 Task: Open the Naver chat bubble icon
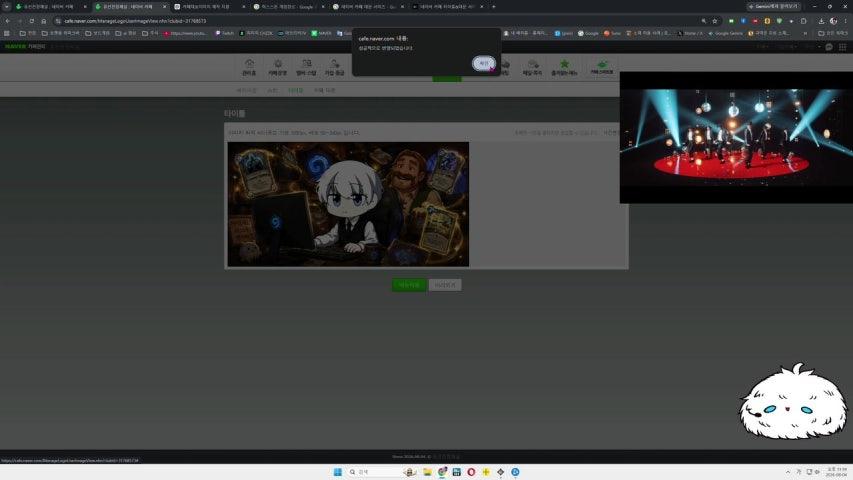click(829, 47)
